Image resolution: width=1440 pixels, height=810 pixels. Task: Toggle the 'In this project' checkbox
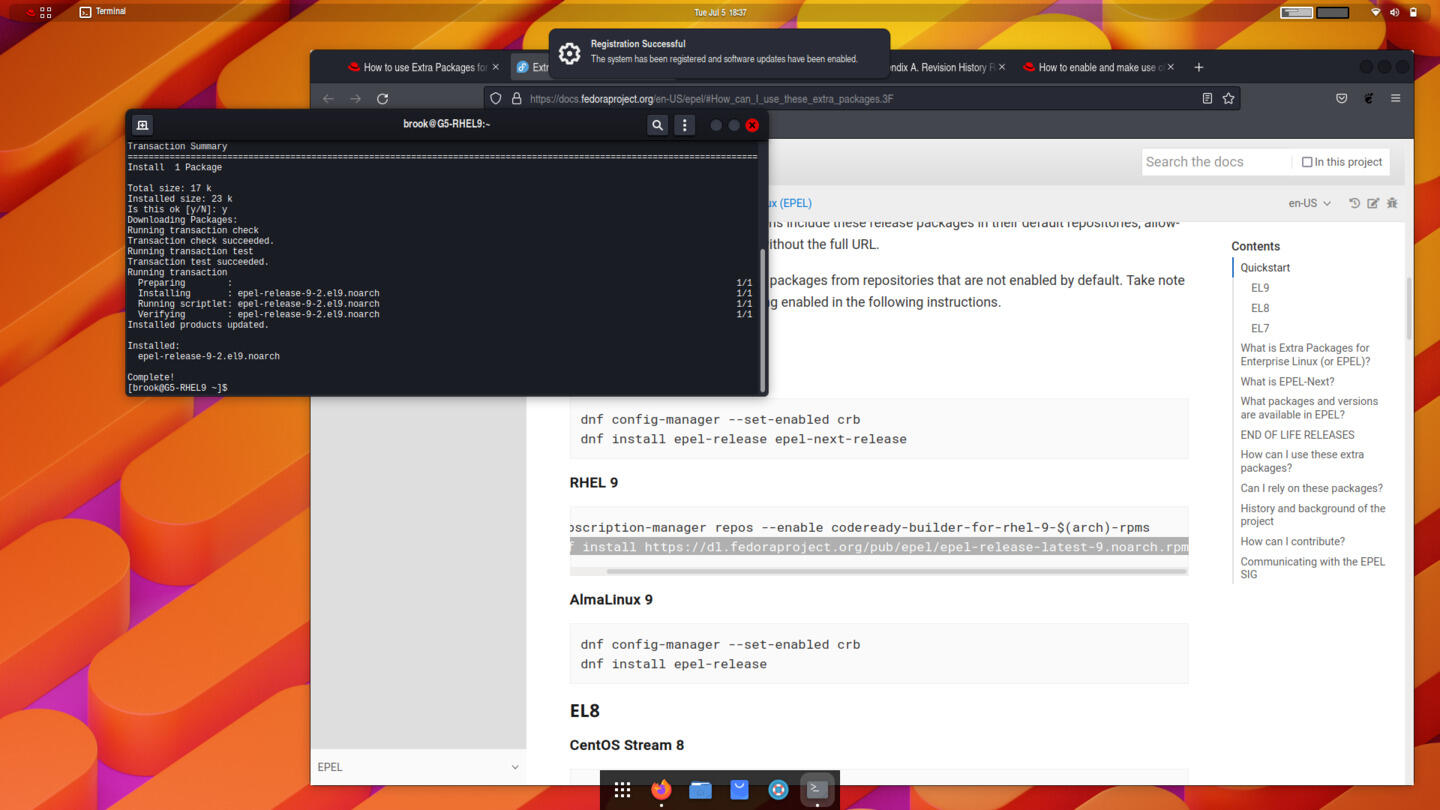pyautogui.click(x=1307, y=162)
